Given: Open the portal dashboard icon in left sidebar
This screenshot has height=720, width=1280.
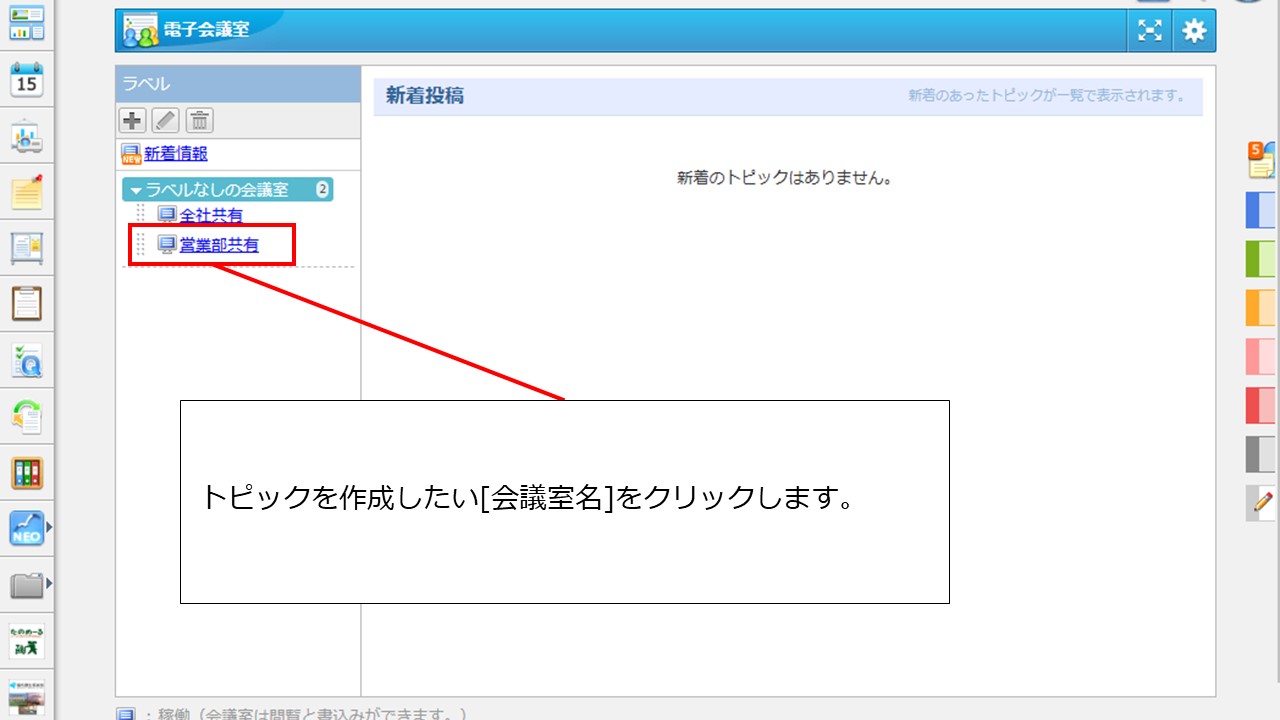Looking at the screenshot, I should point(27,22).
